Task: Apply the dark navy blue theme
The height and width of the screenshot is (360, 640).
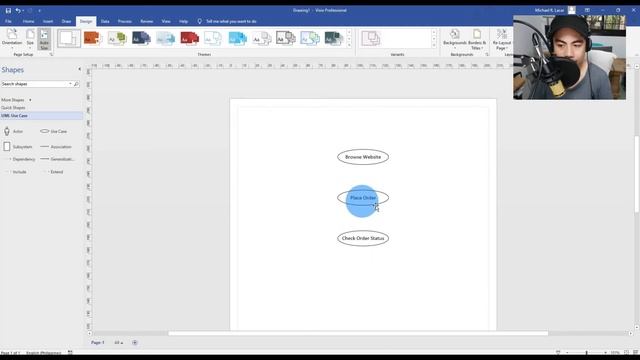Action: point(141,39)
